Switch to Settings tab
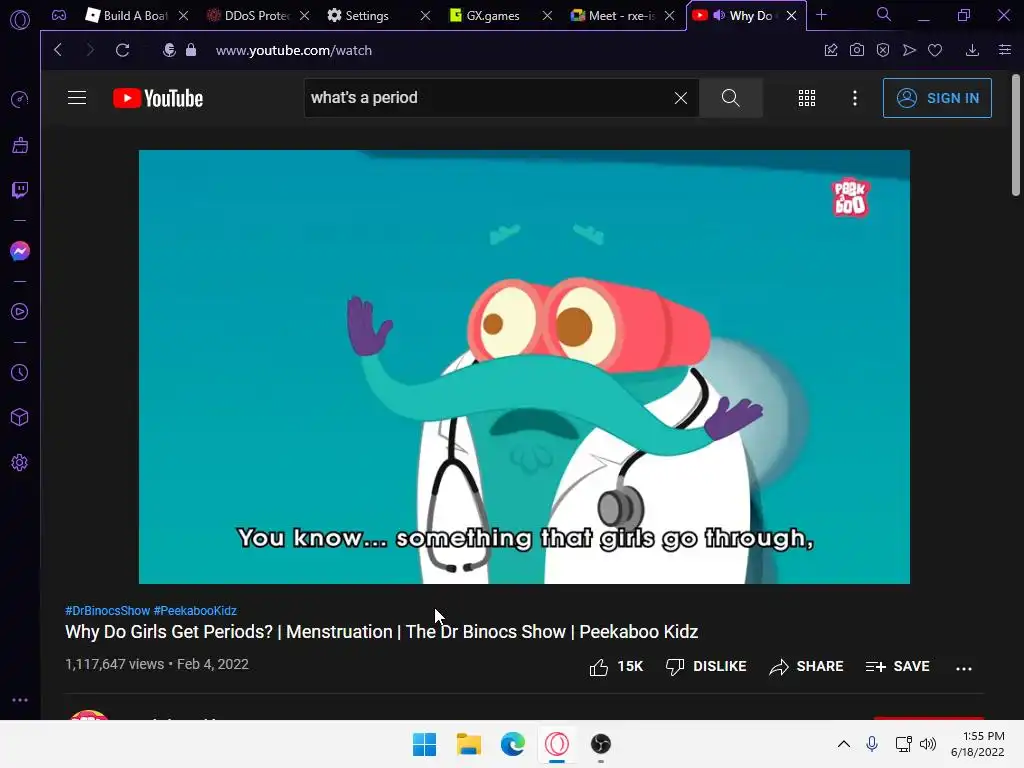Image resolution: width=1024 pixels, height=768 pixels. (x=368, y=16)
